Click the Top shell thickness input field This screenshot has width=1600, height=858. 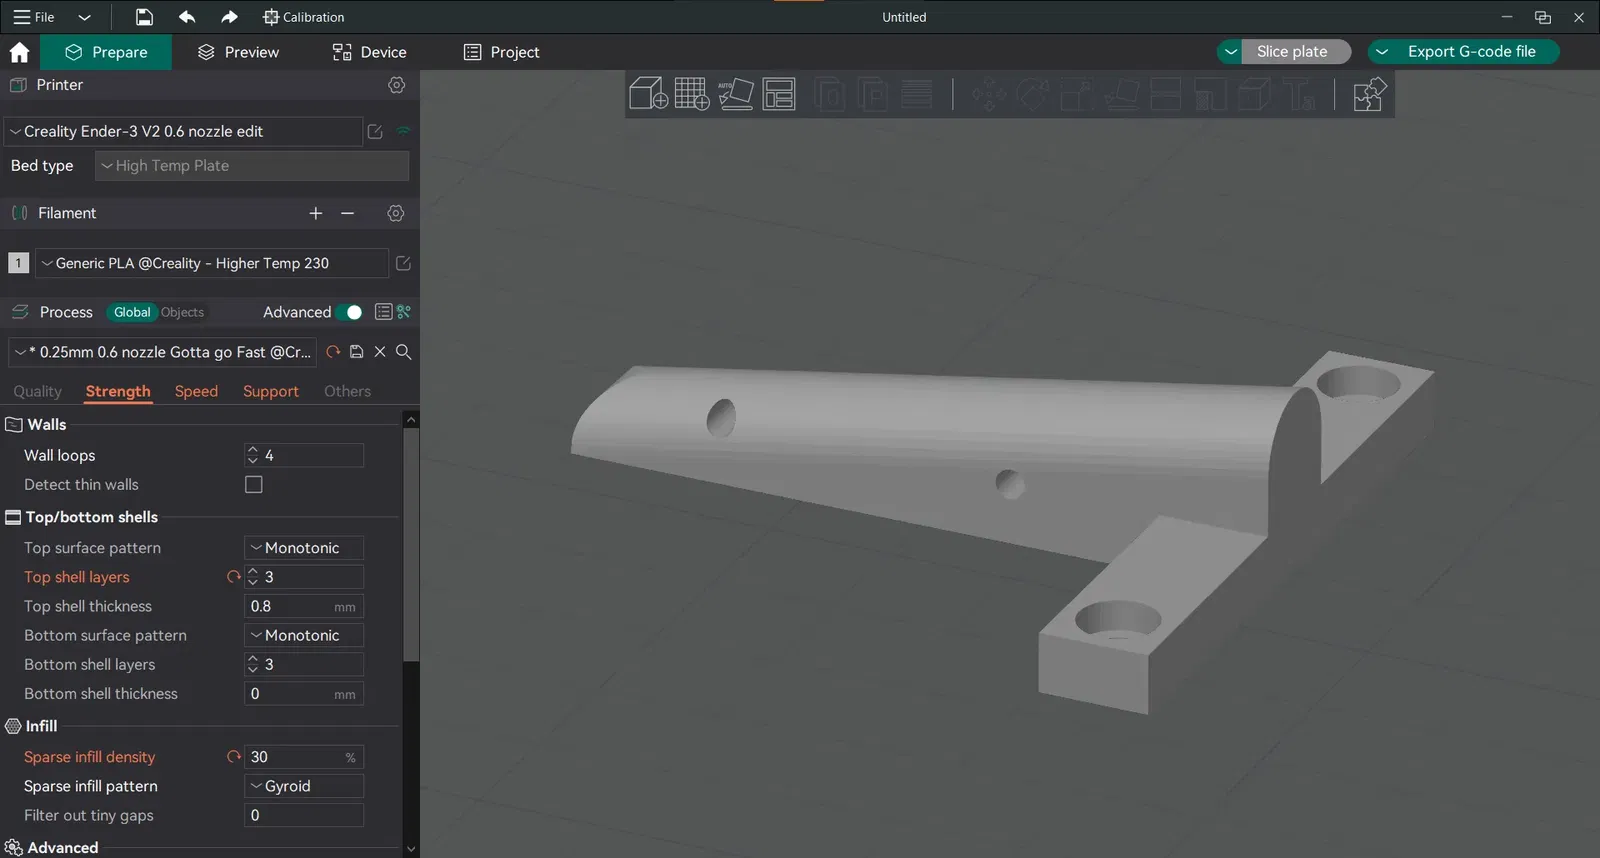click(304, 606)
